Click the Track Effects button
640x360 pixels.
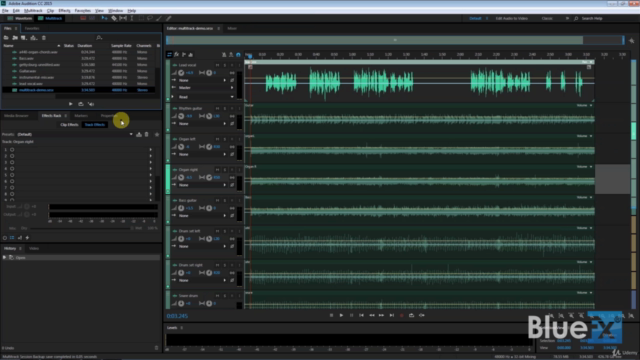[x=95, y=125]
